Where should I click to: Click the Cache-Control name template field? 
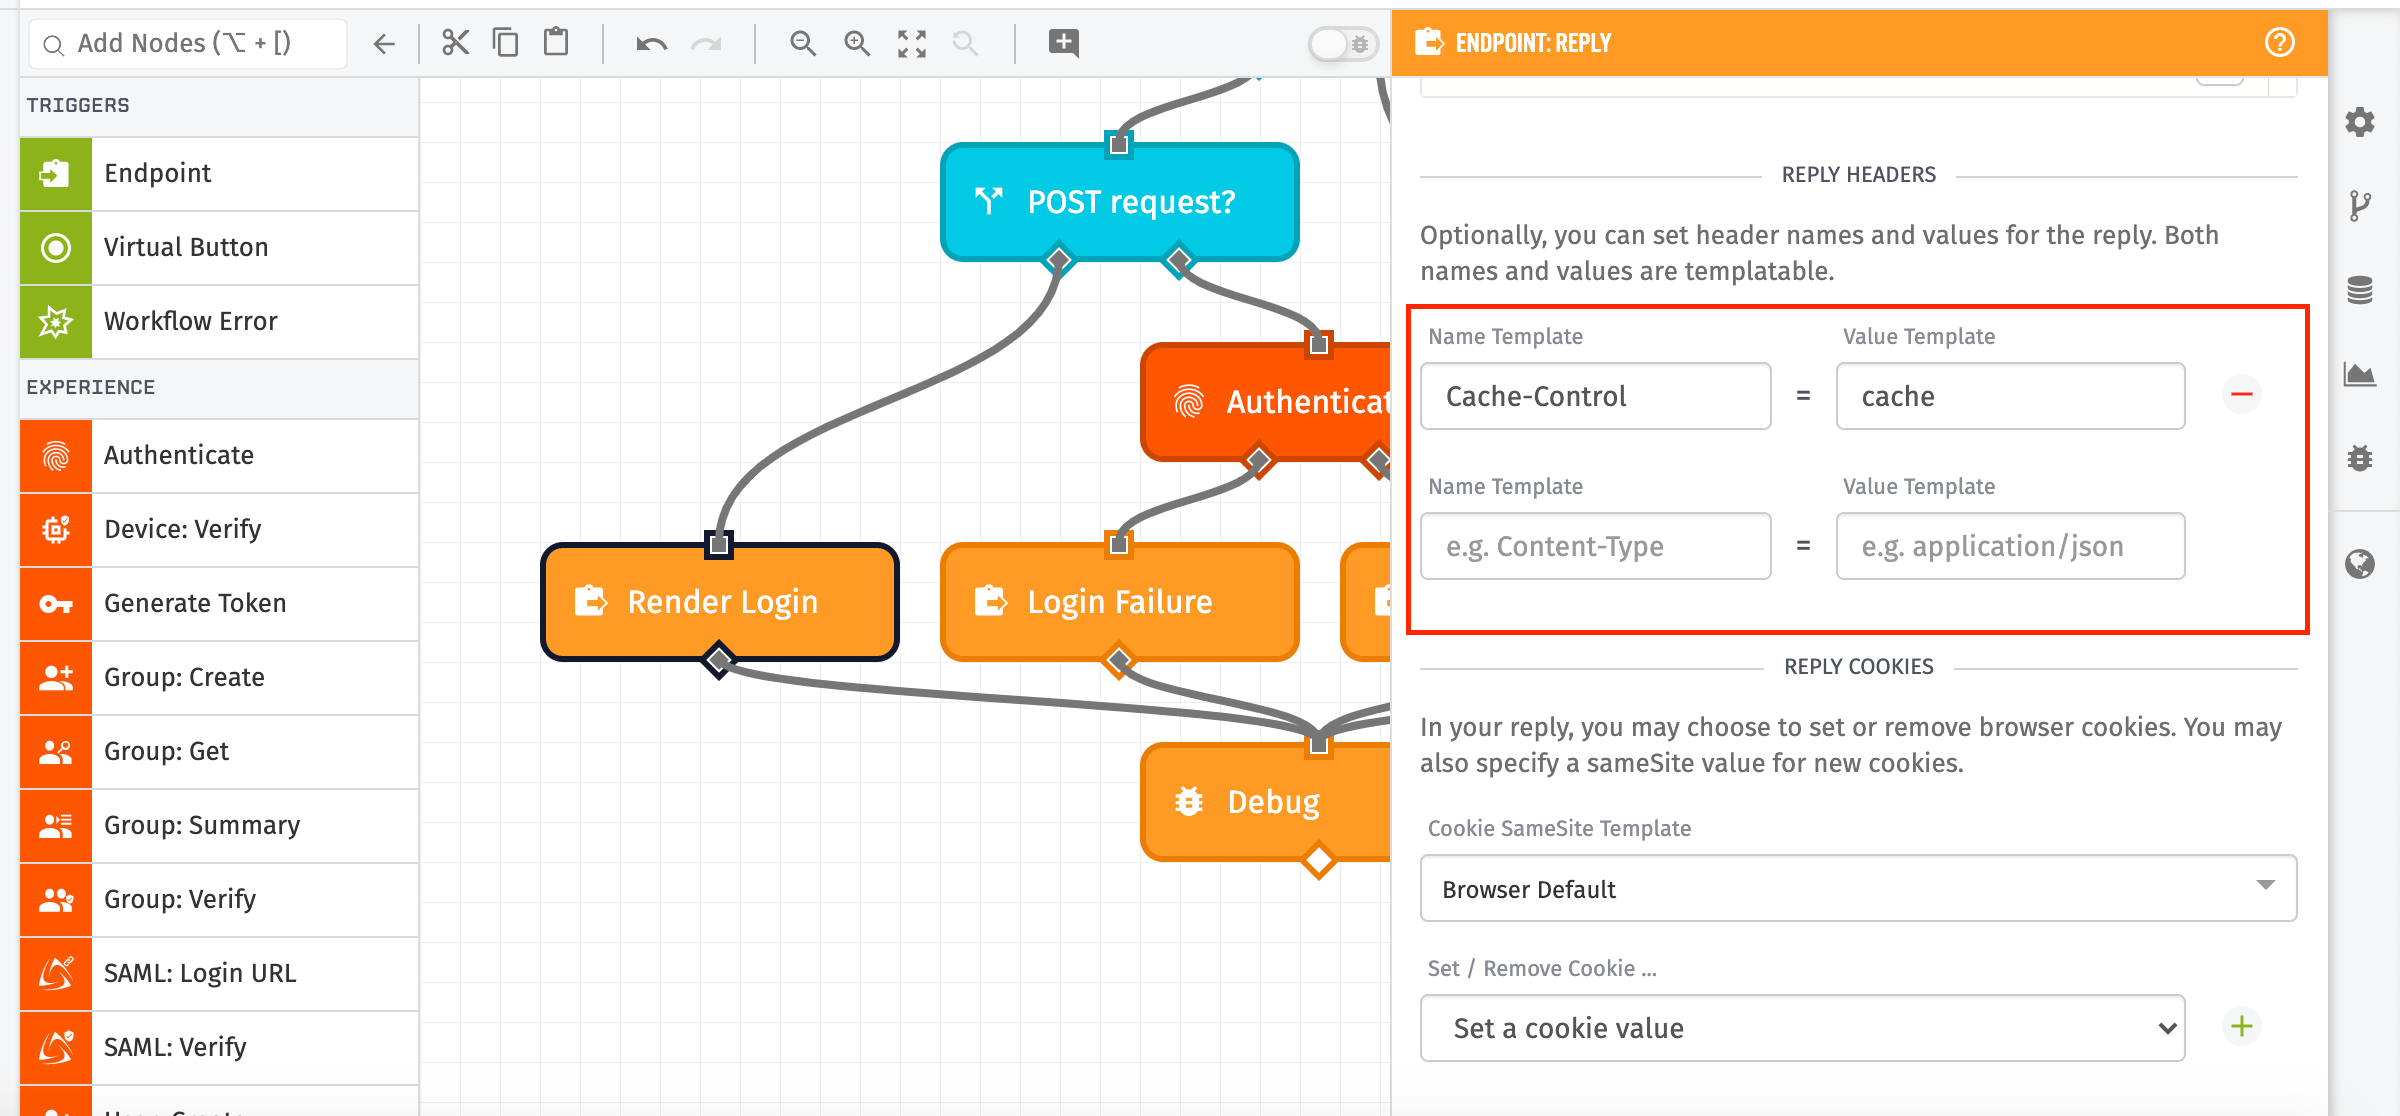pos(1595,396)
